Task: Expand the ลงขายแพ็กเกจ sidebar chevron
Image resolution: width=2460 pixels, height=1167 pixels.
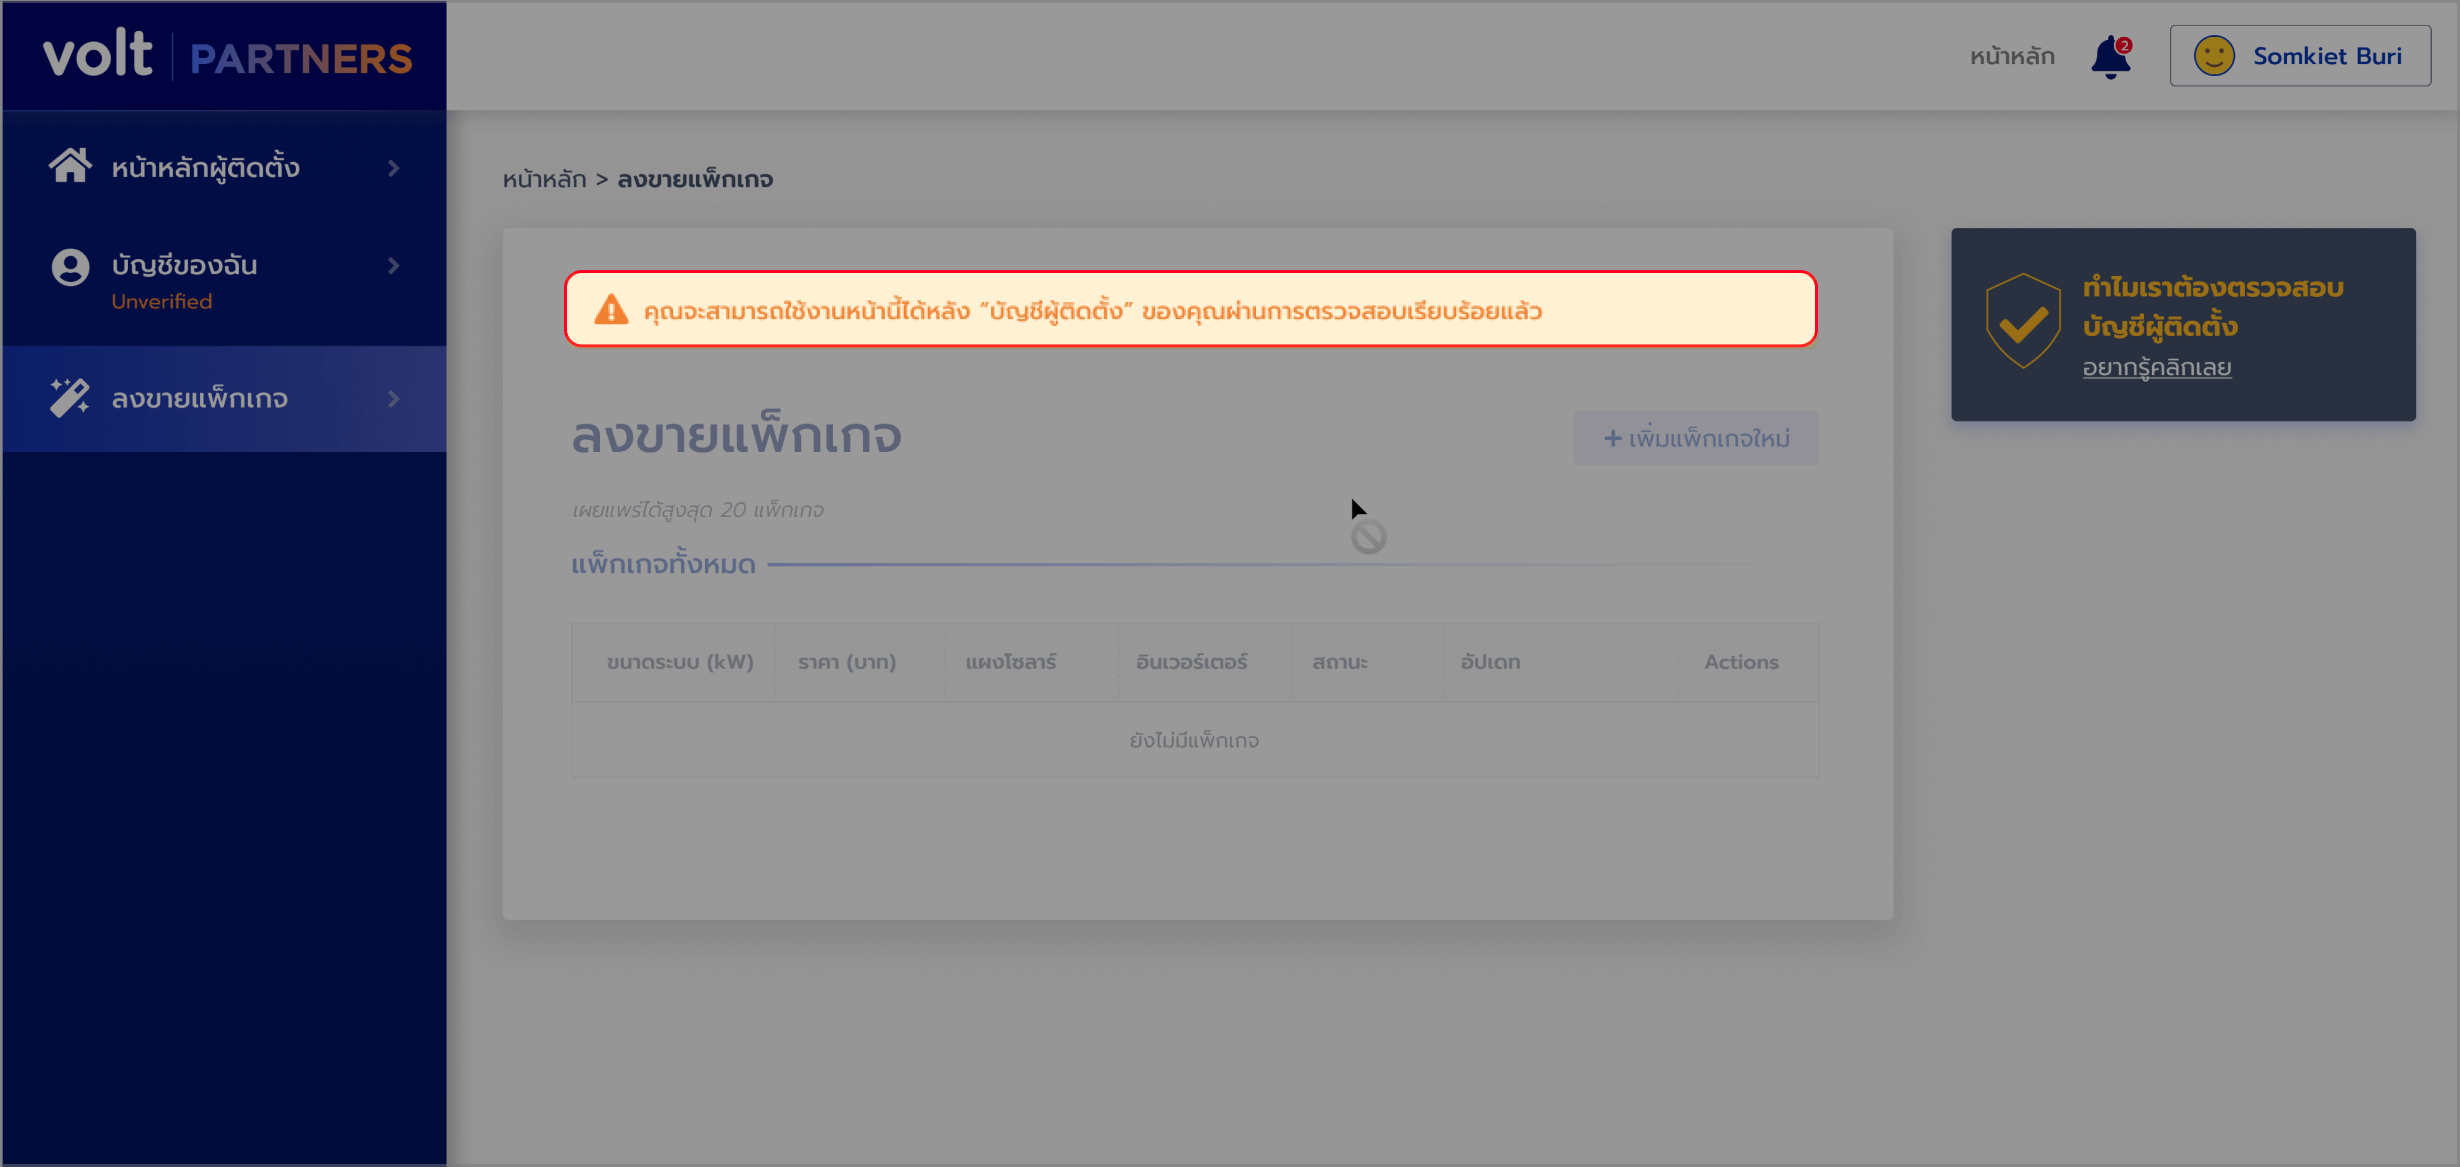Action: [x=394, y=399]
